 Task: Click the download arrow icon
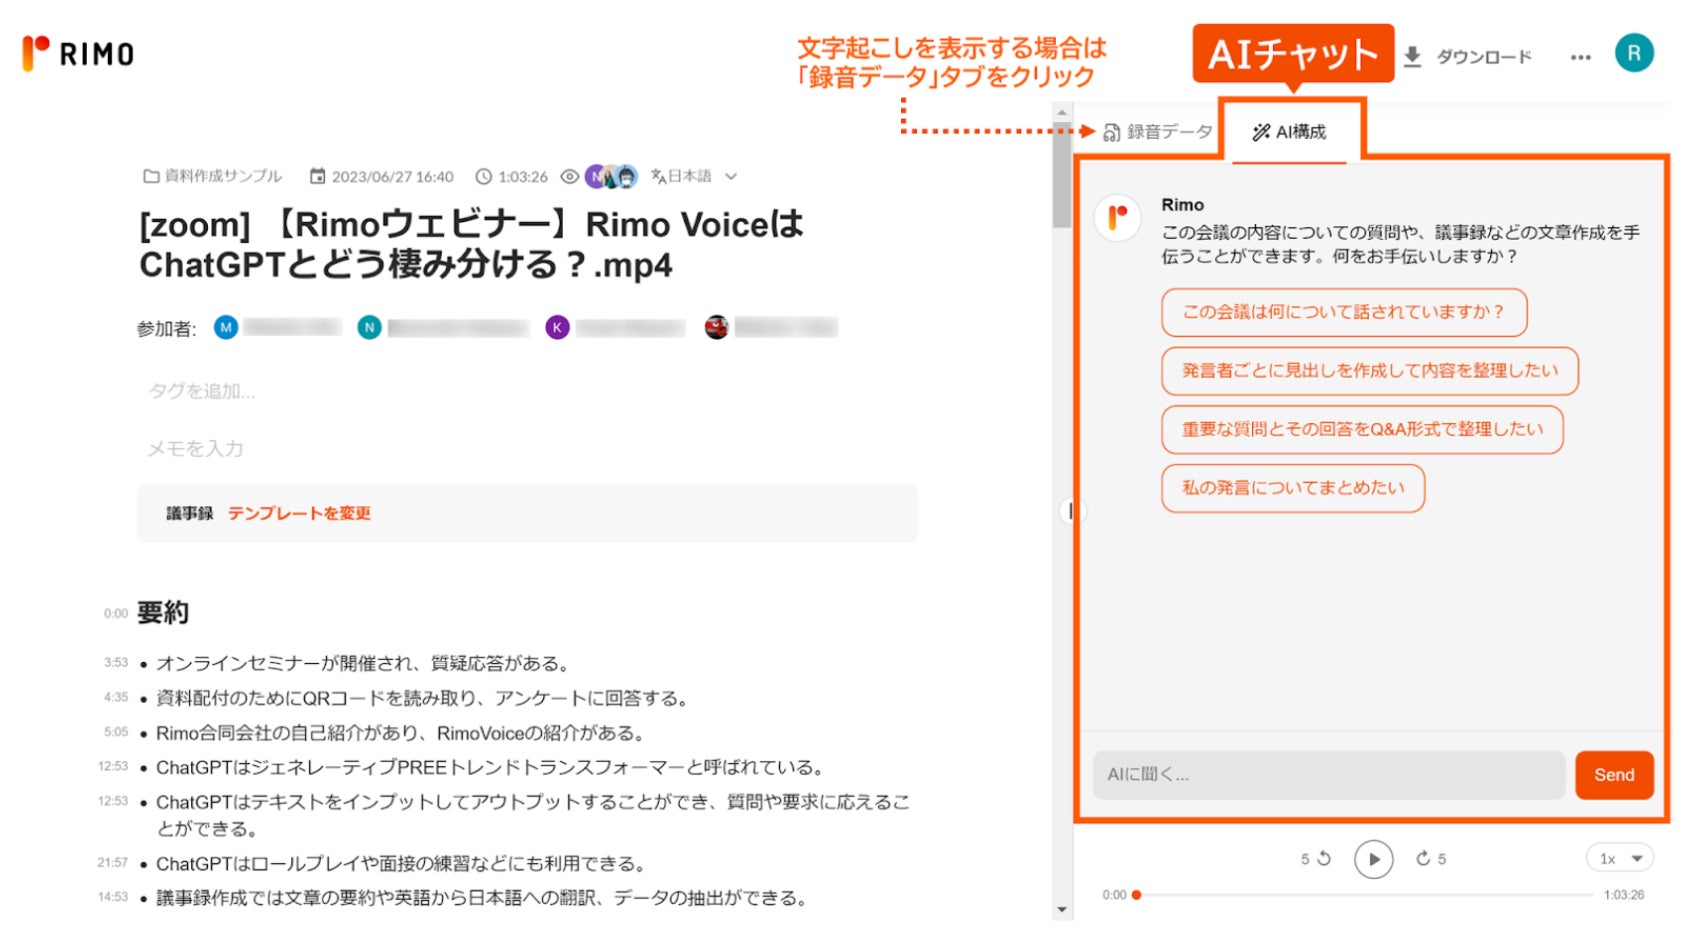pos(1412,57)
